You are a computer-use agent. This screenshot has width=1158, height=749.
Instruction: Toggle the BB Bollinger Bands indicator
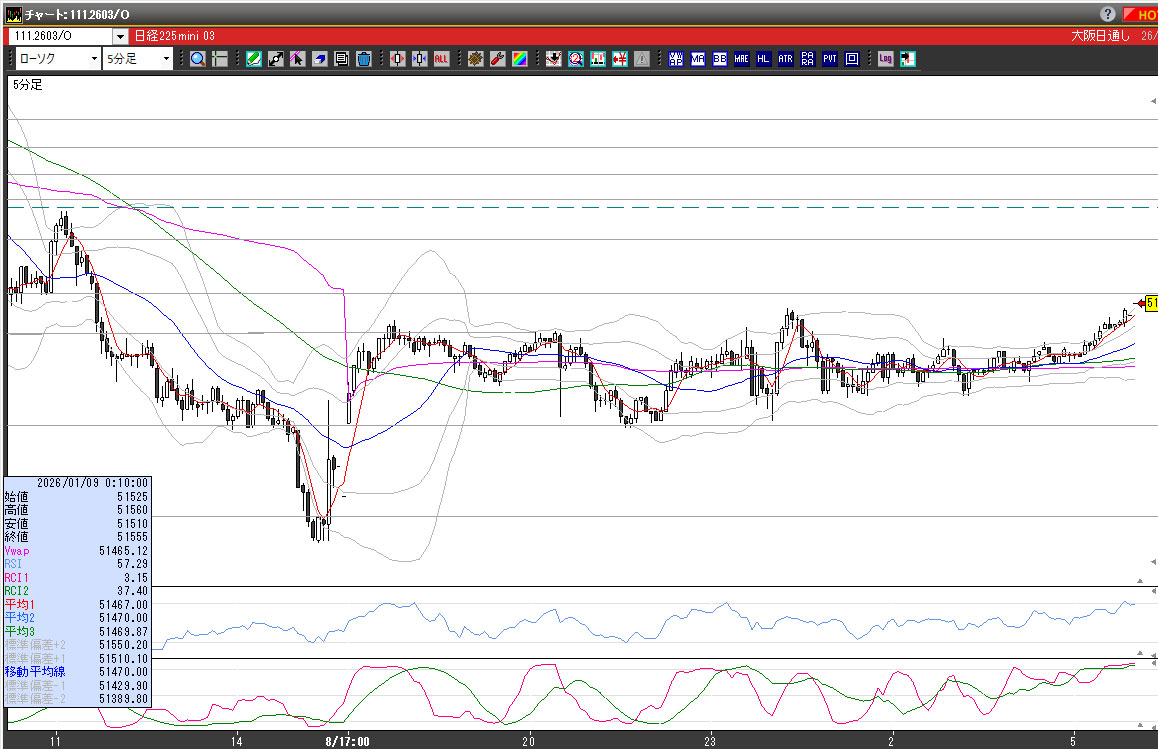719,59
